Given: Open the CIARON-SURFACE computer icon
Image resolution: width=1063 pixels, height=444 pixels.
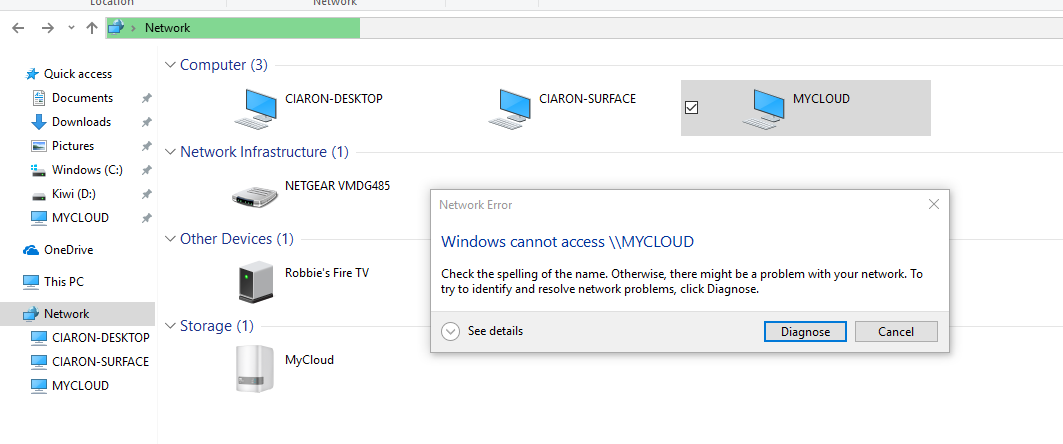Looking at the screenshot, I should (x=512, y=108).
